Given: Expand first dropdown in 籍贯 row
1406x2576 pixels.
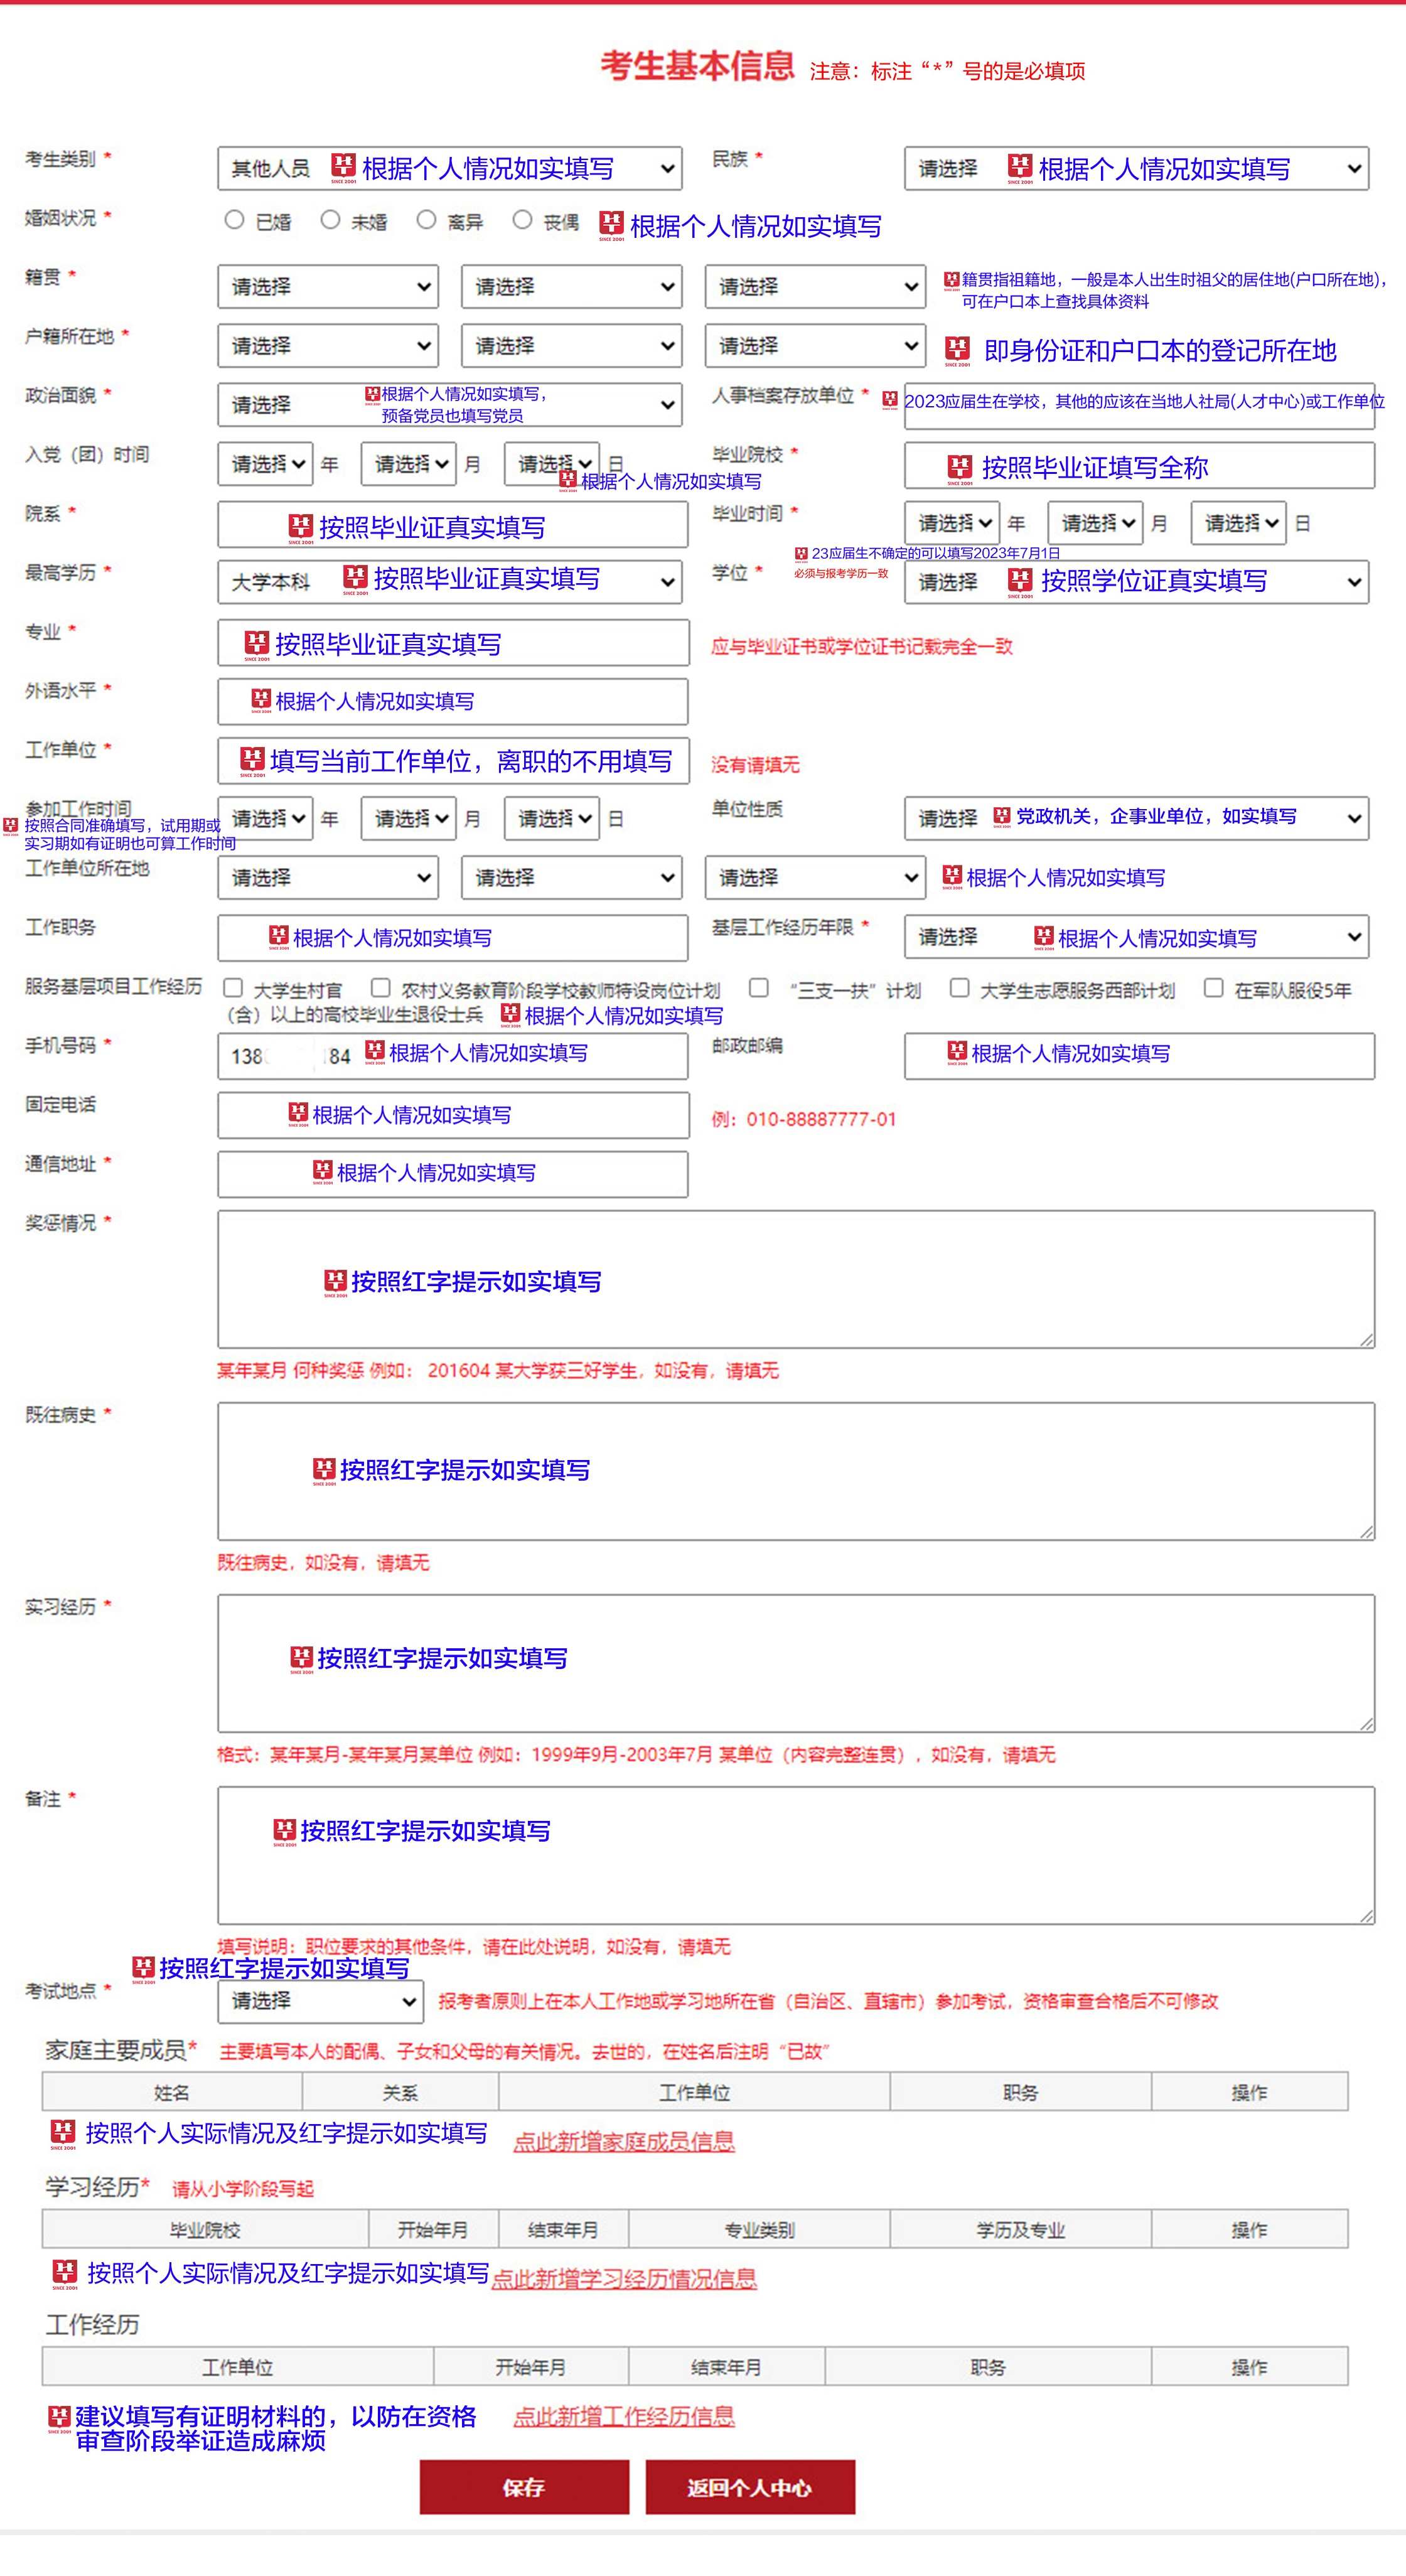Looking at the screenshot, I should pos(328,286).
